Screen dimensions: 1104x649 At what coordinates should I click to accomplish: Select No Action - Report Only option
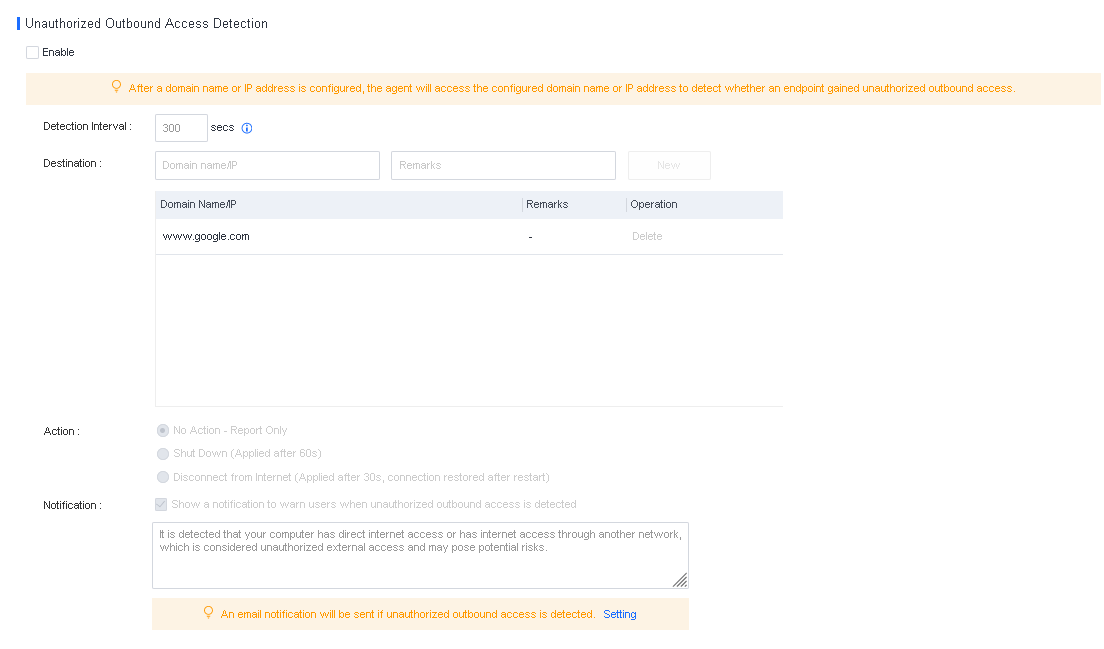(x=163, y=430)
